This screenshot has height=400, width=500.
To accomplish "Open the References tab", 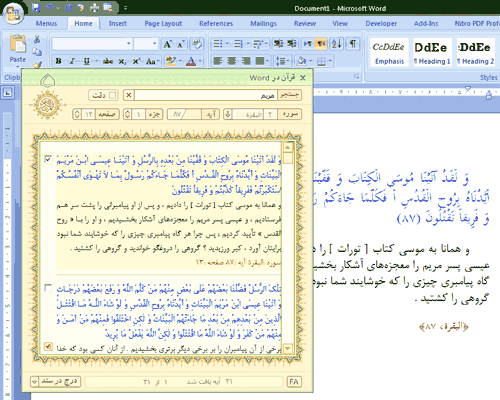I will coord(216,24).
